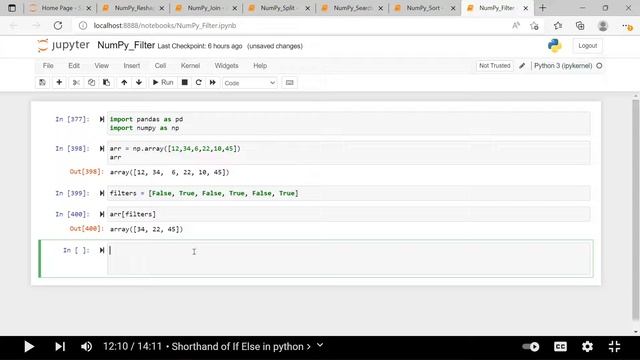Open the Kernel menu

(x=190, y=66)
